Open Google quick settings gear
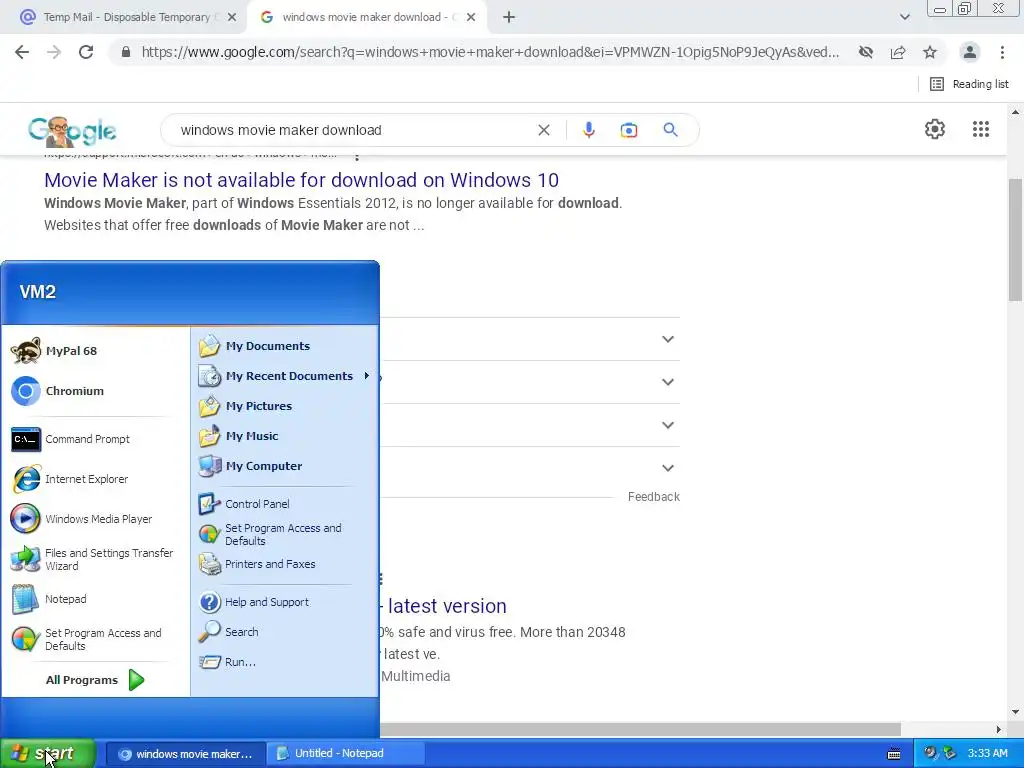Viewport: 1024px width, 768px height. [x=935, y=129]
